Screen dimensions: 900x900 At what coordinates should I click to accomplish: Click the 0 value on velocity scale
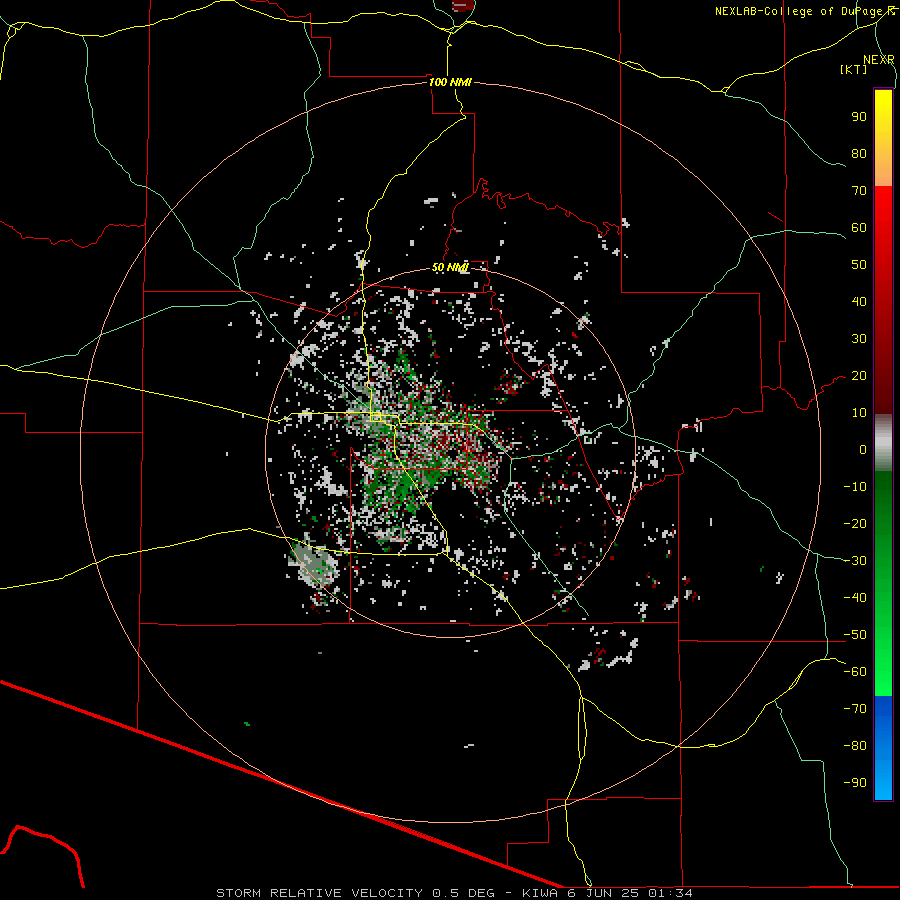point(863,449)
